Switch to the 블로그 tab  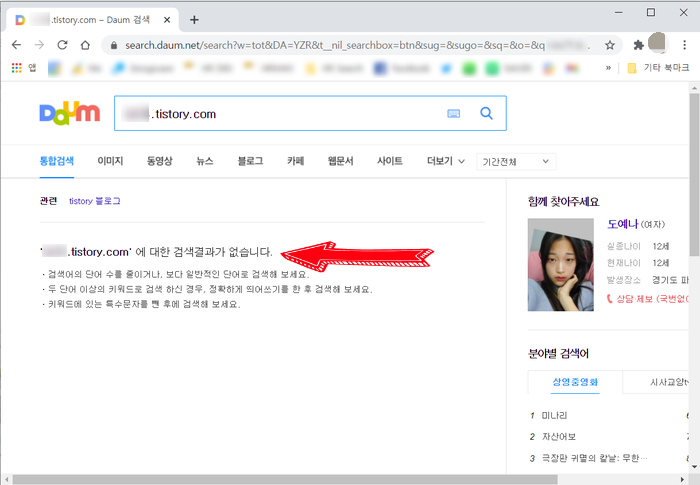pos(250,161)
